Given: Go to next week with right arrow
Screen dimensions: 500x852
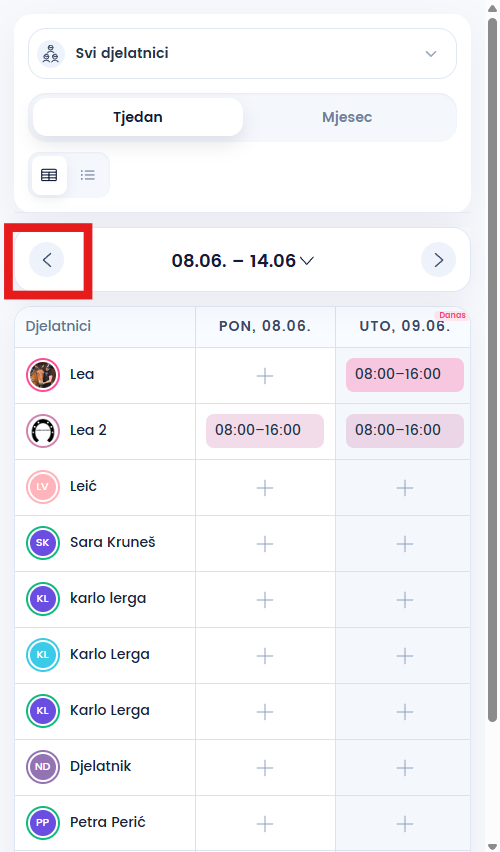Looking at the screenshot, I should pos(439,260).
